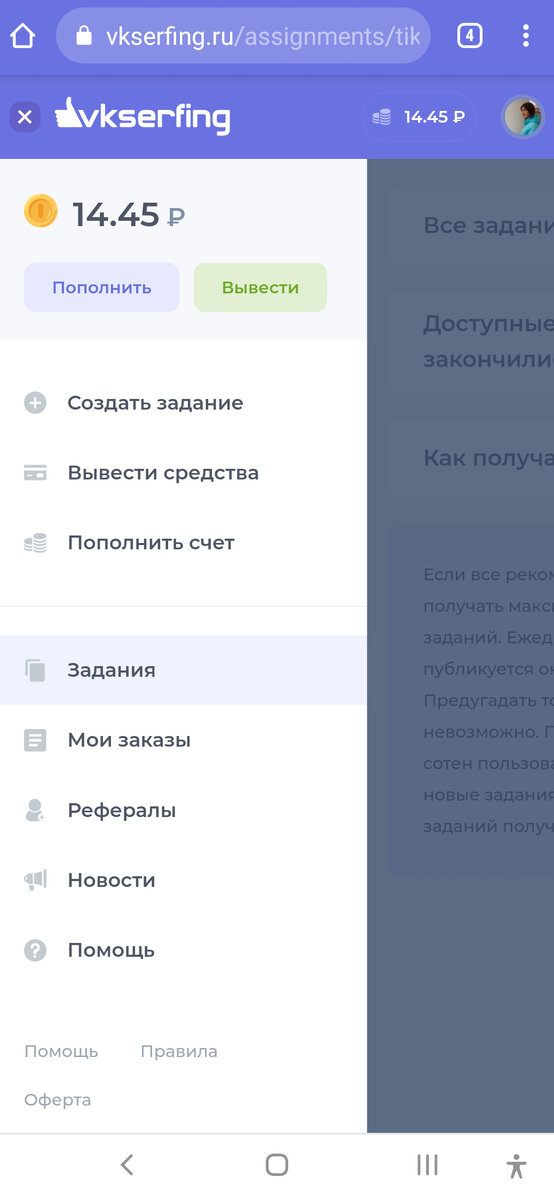Open Создать задание menu item
Viewport: 554px width, 1200px height.
tap(183, 403)
